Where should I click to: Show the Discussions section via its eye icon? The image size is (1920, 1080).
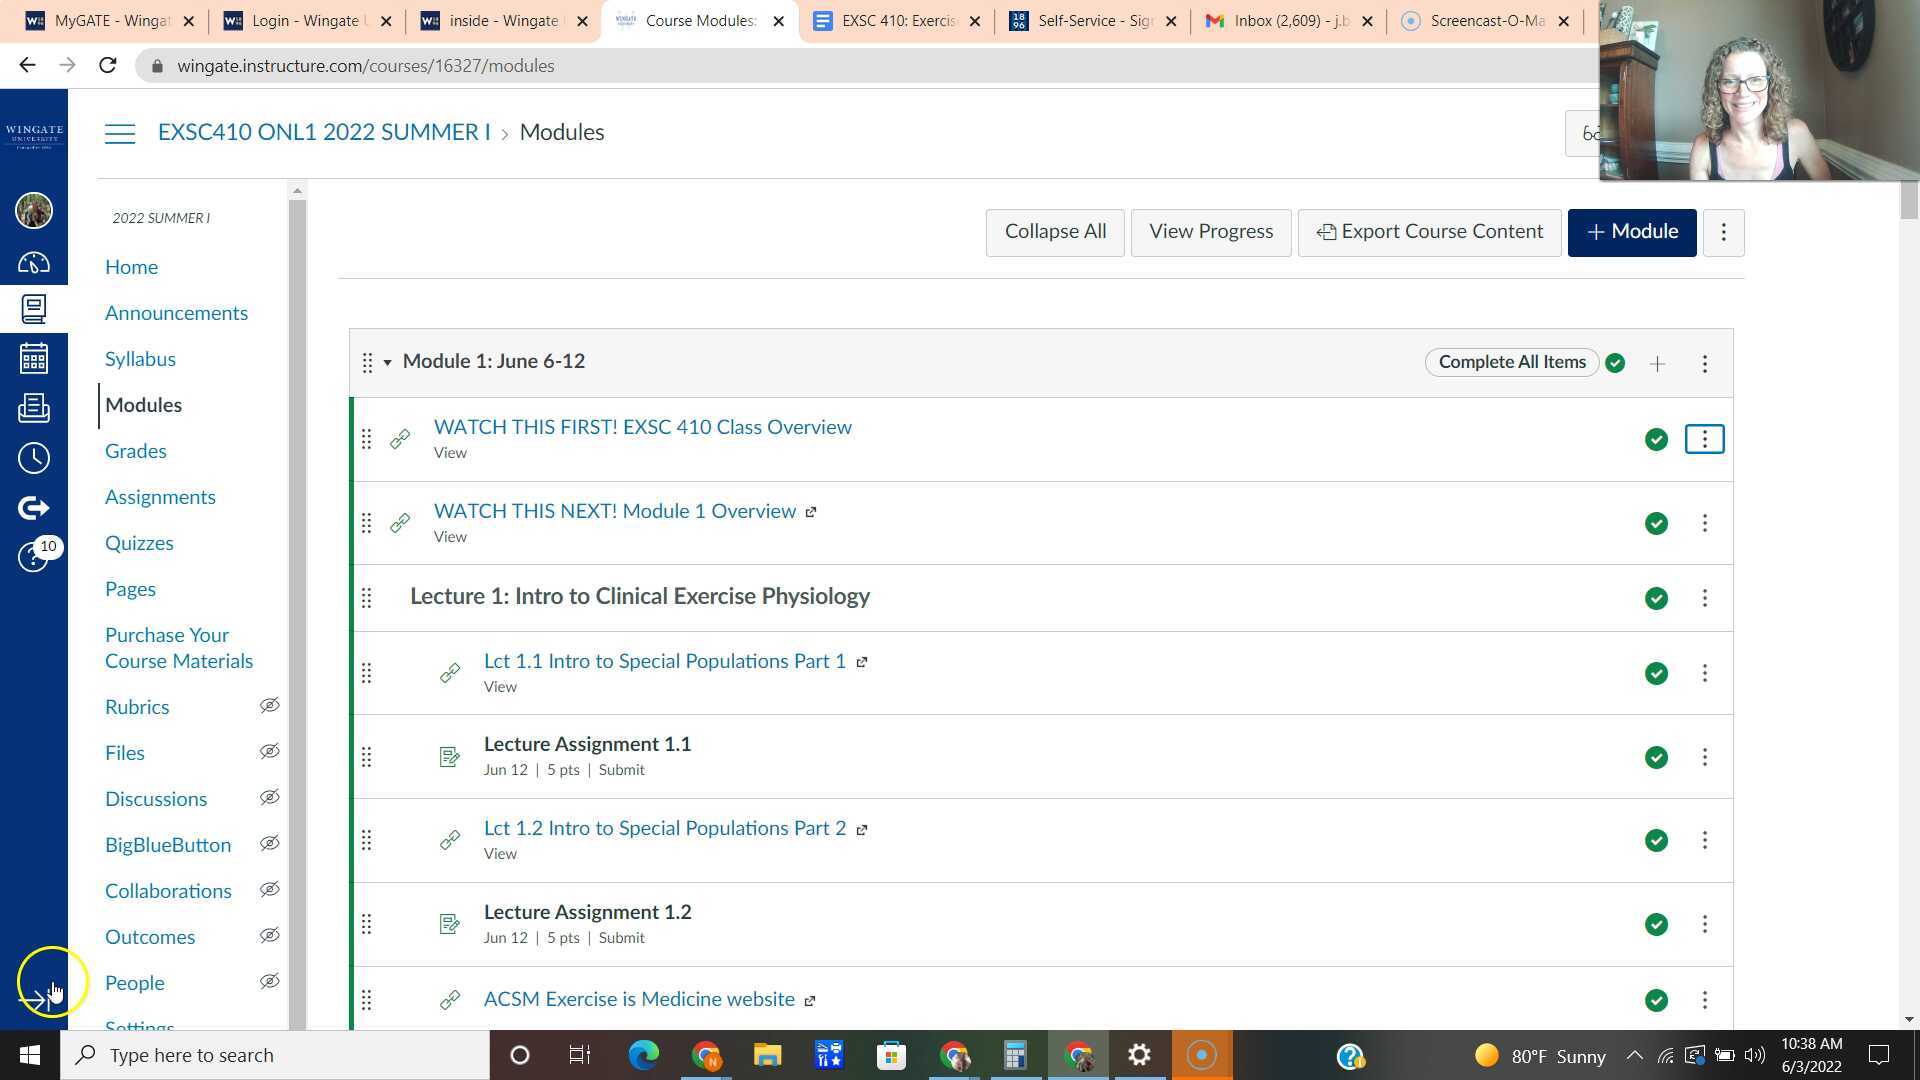pos(269,797)
